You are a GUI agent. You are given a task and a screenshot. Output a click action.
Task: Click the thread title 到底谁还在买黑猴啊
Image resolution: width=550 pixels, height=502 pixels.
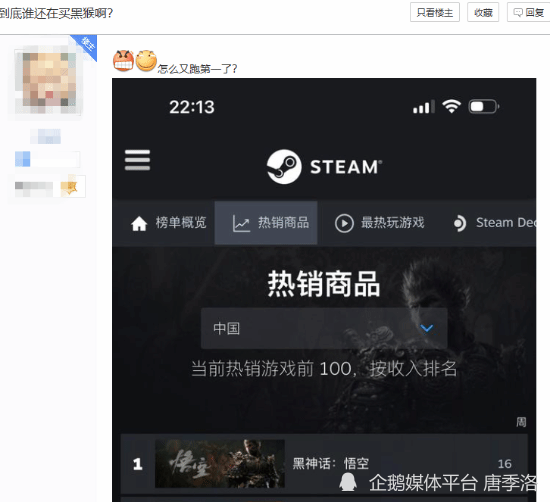point(56,13)
